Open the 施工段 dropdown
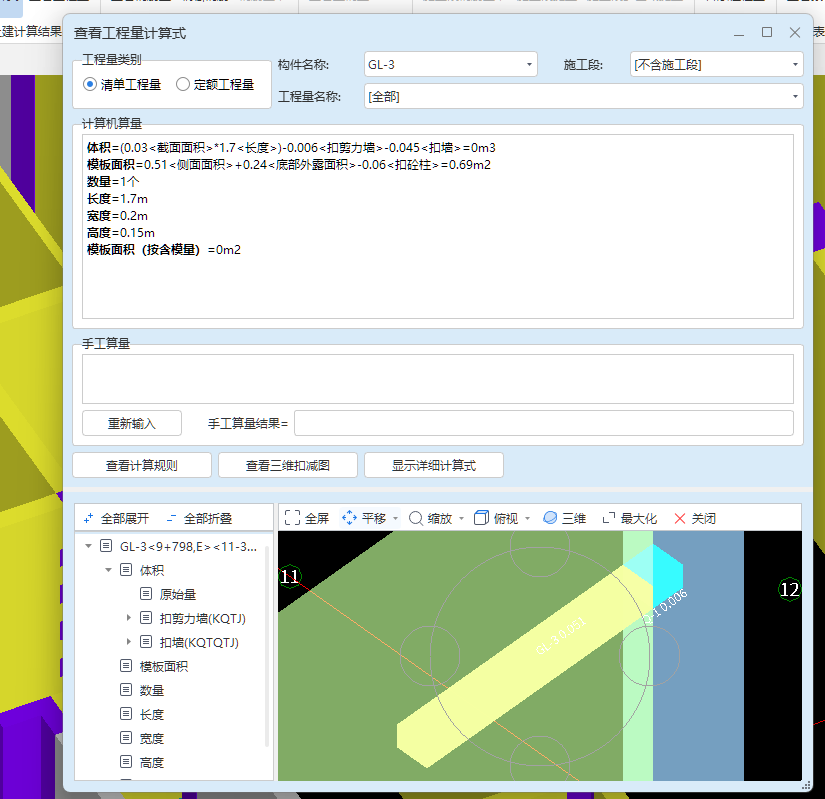Image resolution: width=825 pixels, height=799 pixels. [795, 65]
